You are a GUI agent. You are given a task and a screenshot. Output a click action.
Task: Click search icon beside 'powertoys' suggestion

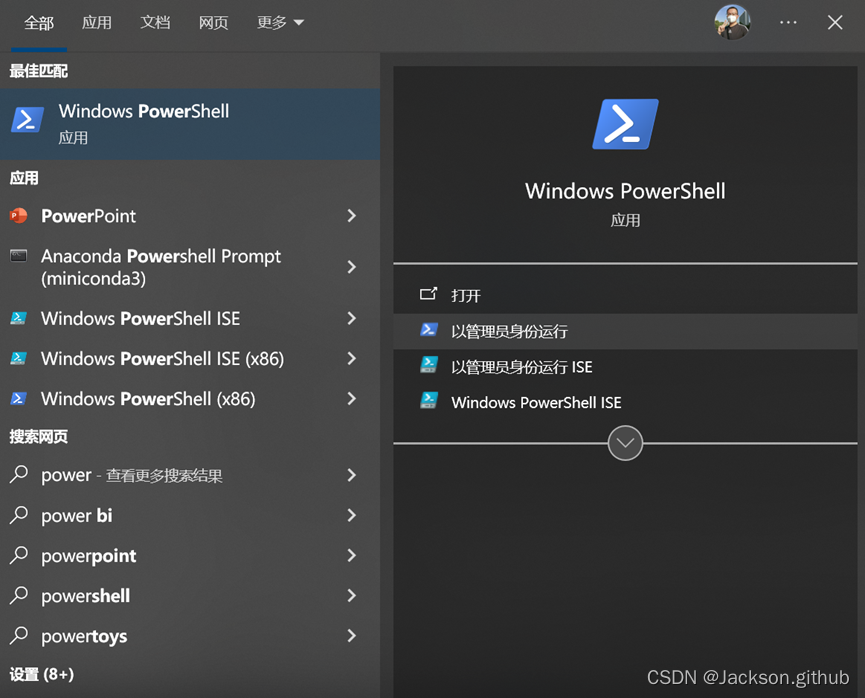click(19, 635)
